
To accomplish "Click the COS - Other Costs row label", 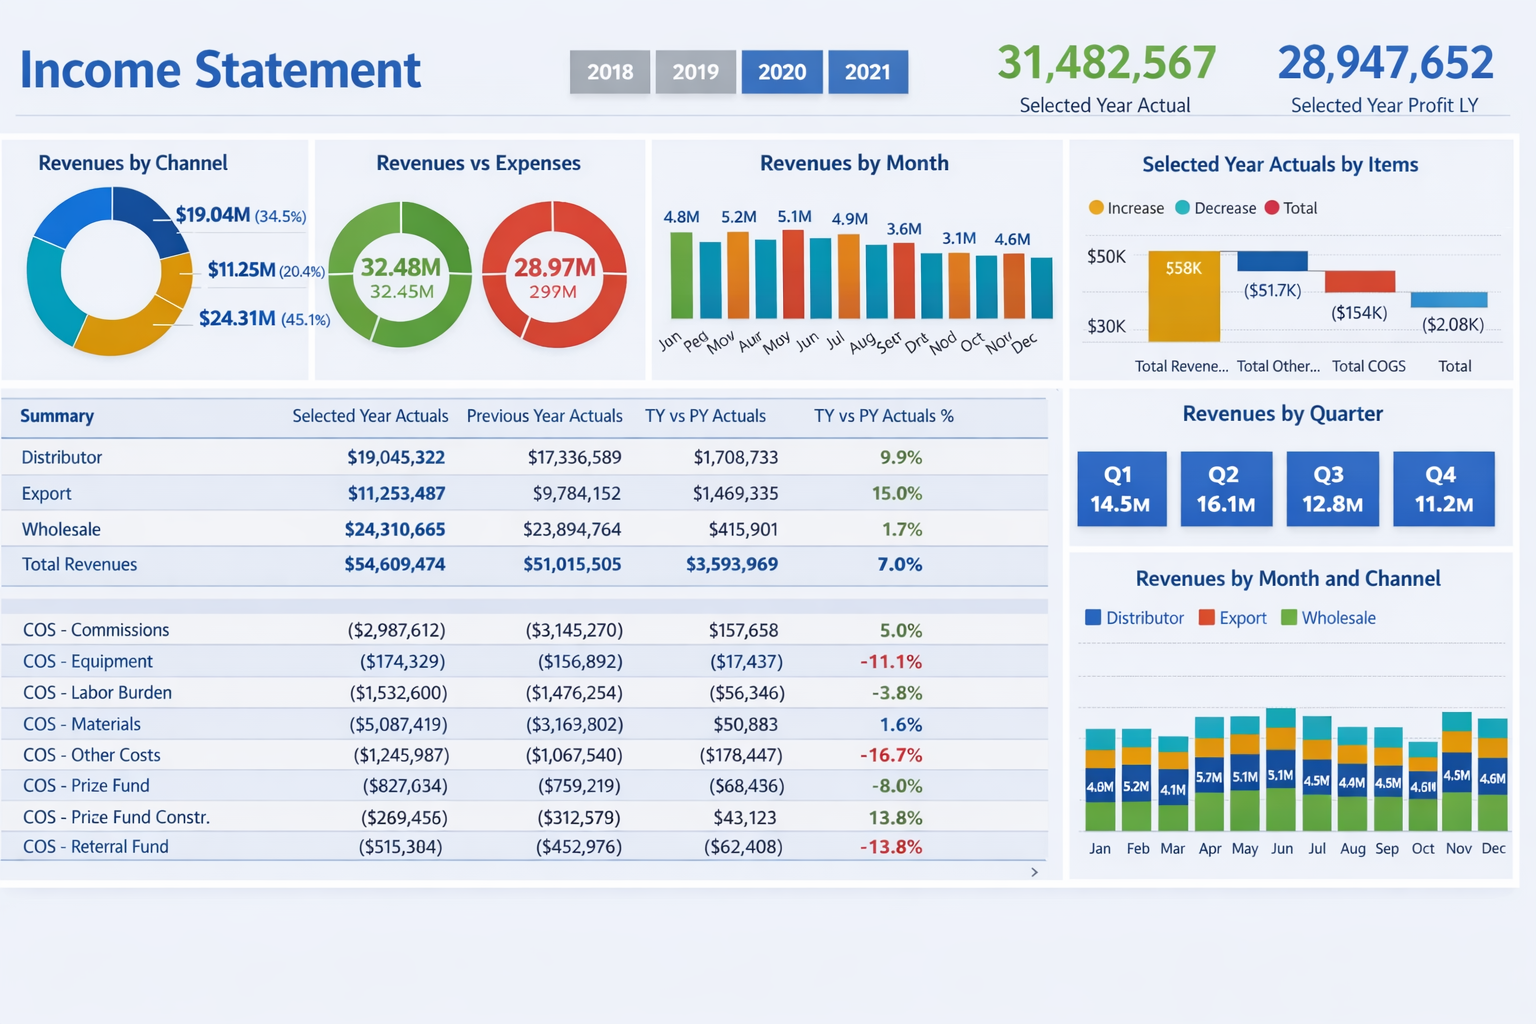I will coord(92,755).
